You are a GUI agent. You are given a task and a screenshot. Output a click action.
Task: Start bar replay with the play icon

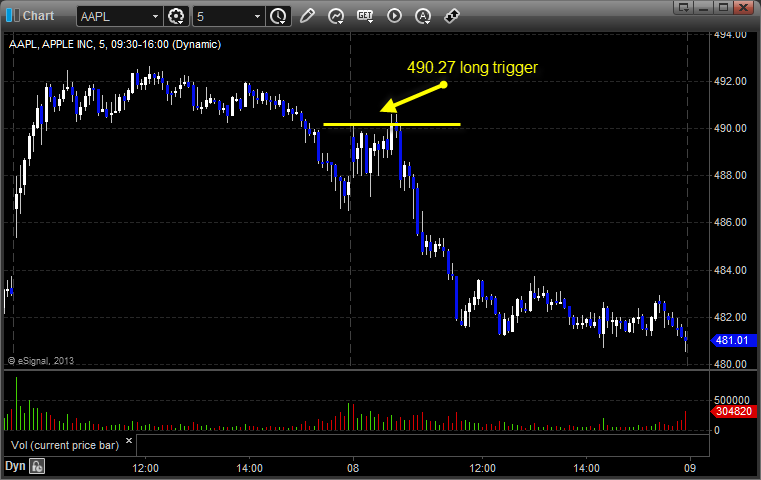tap(394, 16)
